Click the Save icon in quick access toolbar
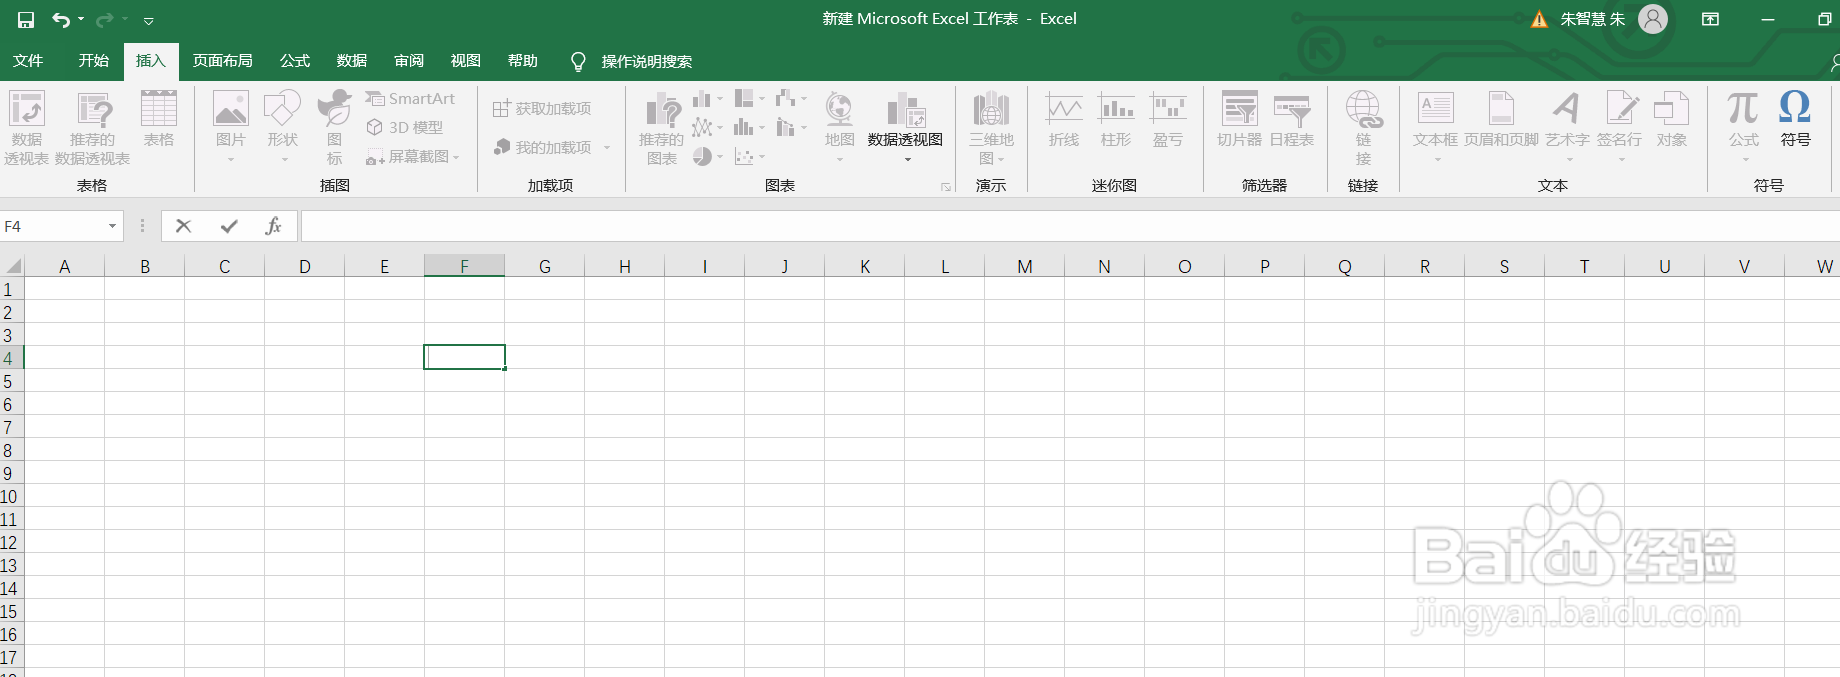 click(26, 20)
